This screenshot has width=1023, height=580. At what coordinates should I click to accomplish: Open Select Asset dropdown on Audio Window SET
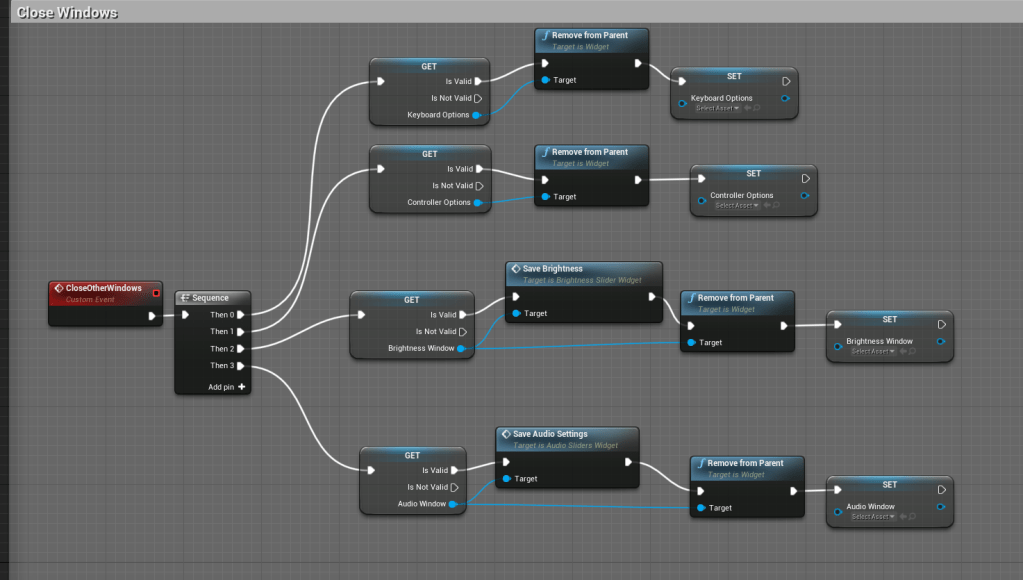point(870,517)
